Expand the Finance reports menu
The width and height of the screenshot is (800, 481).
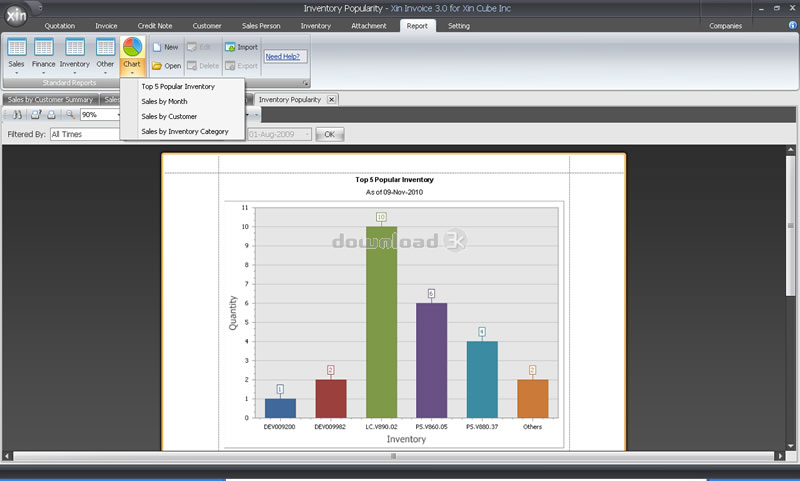[44, 55]
